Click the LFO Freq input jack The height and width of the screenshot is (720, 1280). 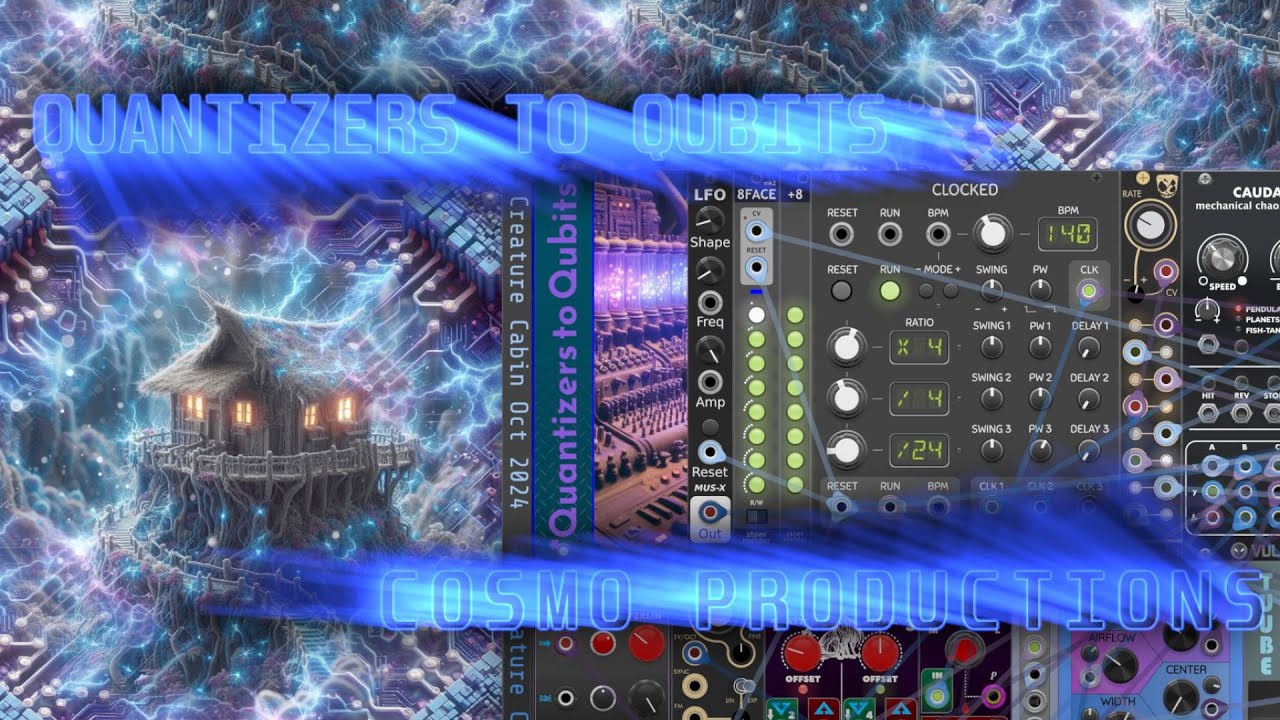pyautogui.click(x=710, y=302)
